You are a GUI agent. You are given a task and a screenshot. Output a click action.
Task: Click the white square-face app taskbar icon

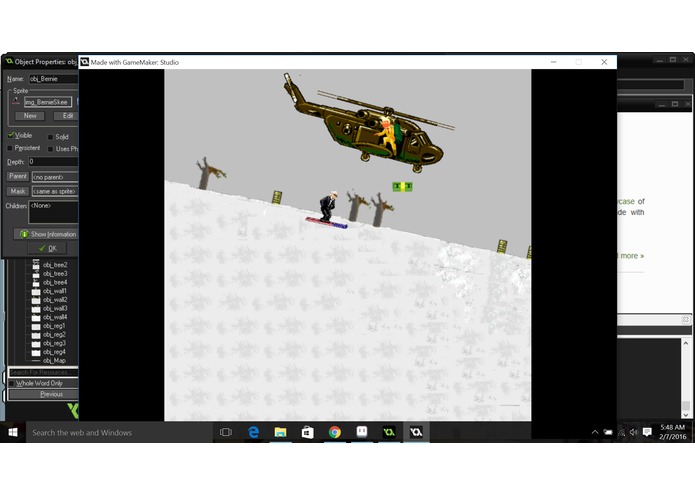(362, 432)
